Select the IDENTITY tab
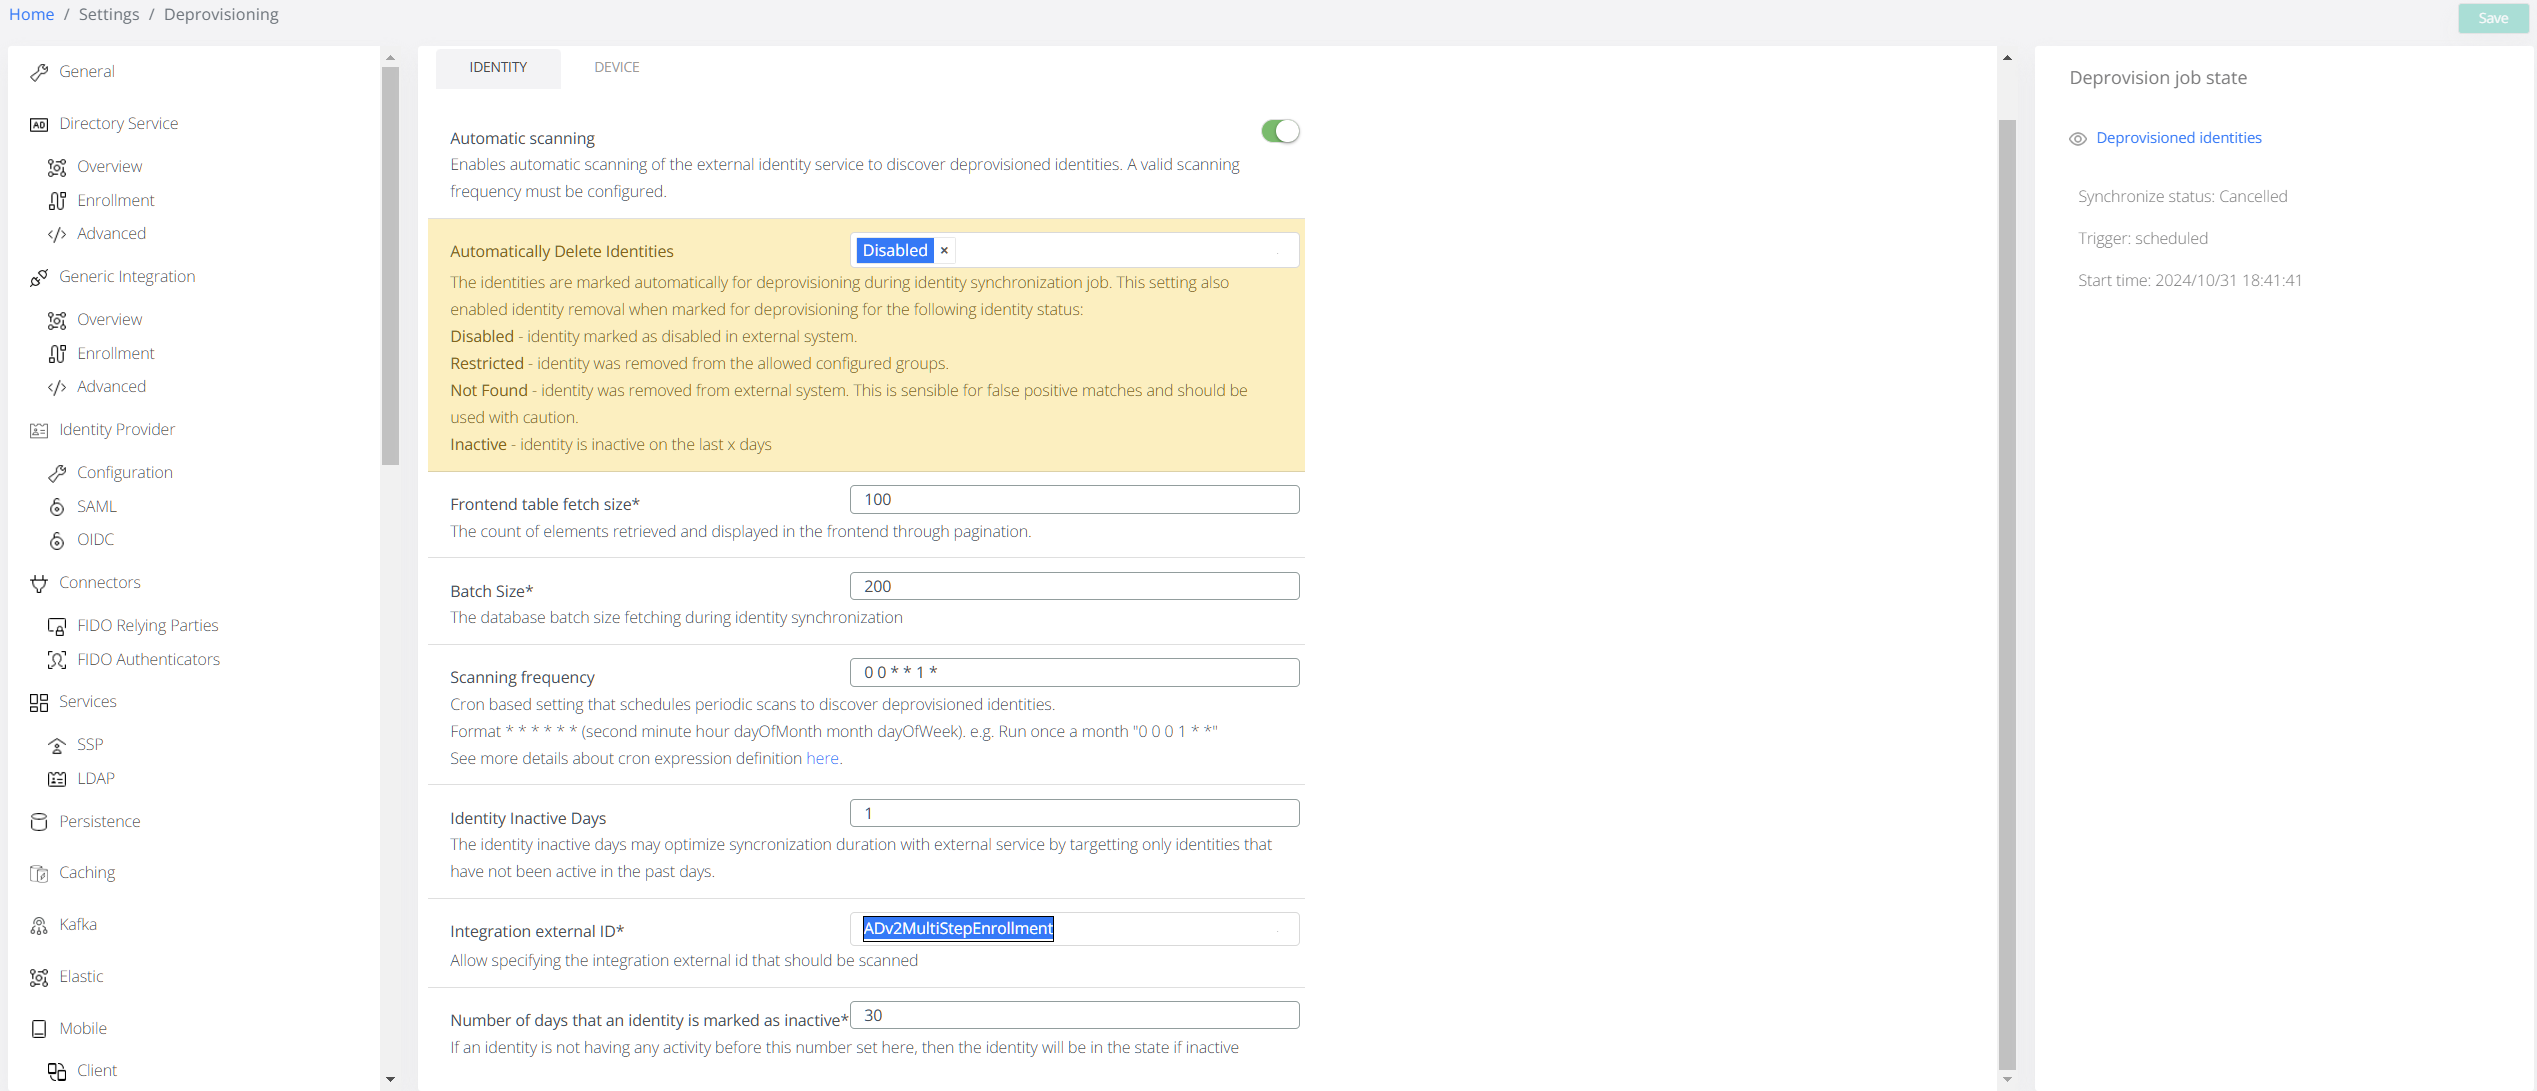2537x1091 pixels. (x=498, y=67)
